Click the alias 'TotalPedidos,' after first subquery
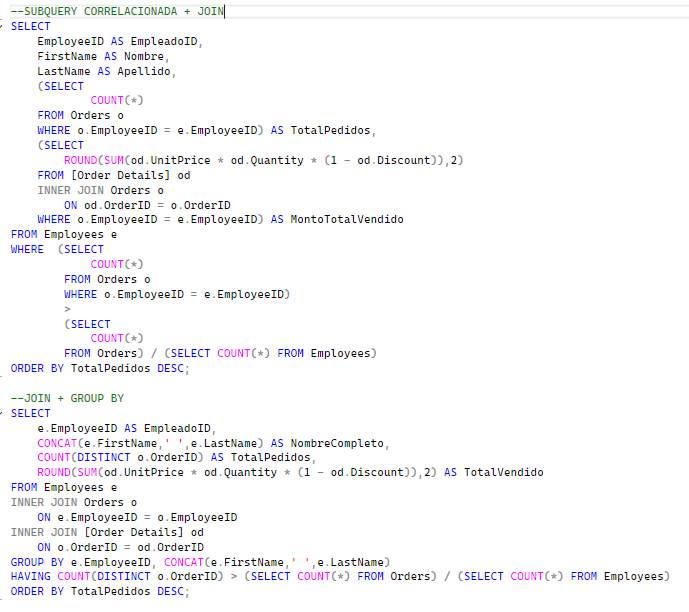 click(333, 130)
